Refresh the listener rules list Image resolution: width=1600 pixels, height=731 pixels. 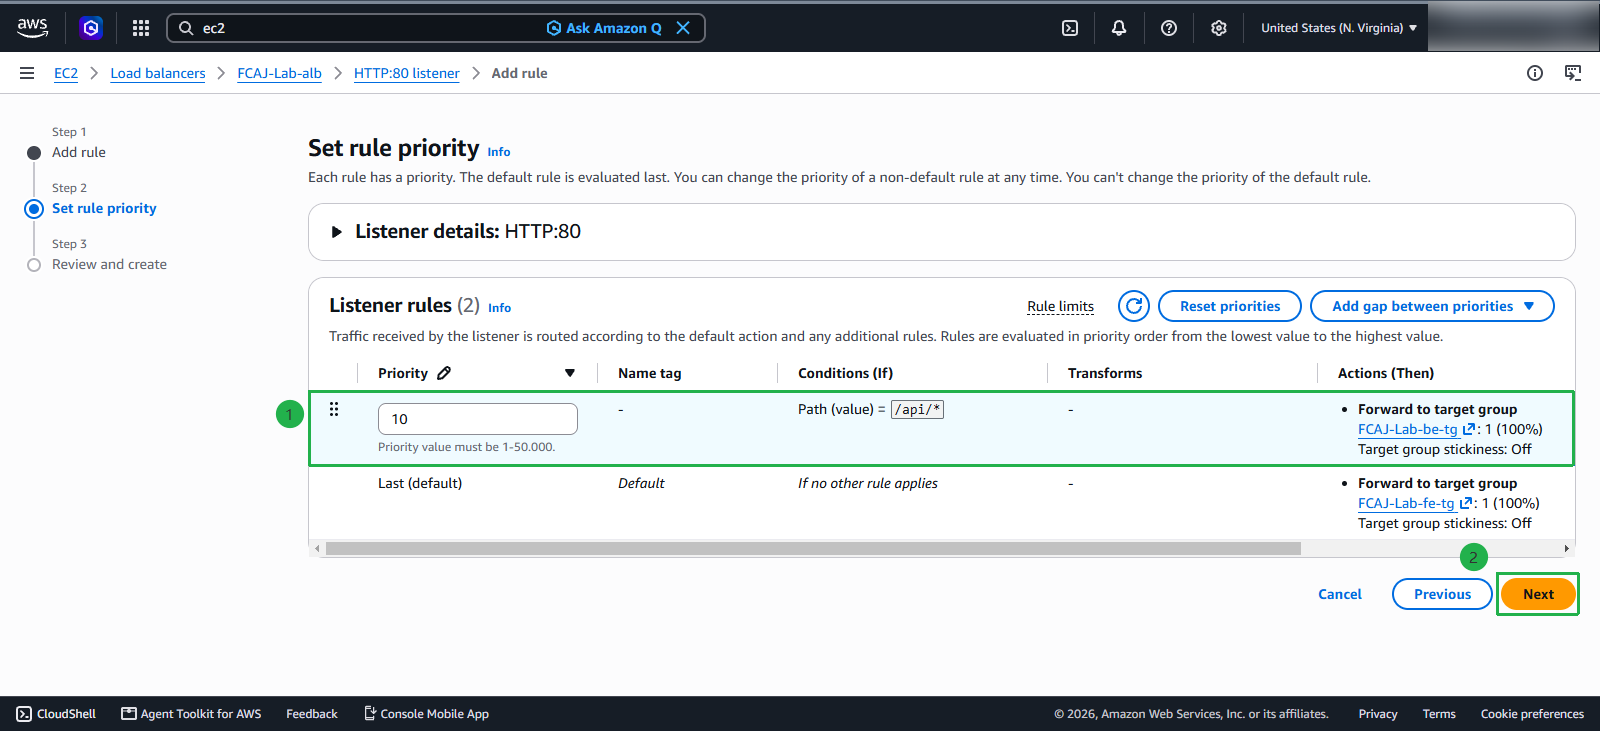coord(1134,306)
